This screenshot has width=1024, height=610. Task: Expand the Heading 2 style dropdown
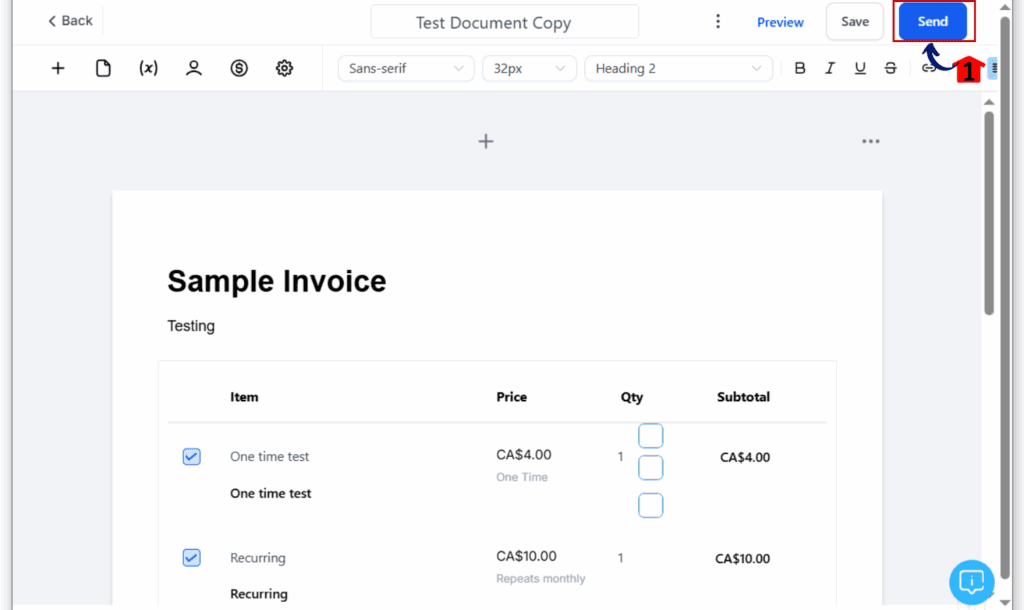pyautogui.click(x=678, y=68)
